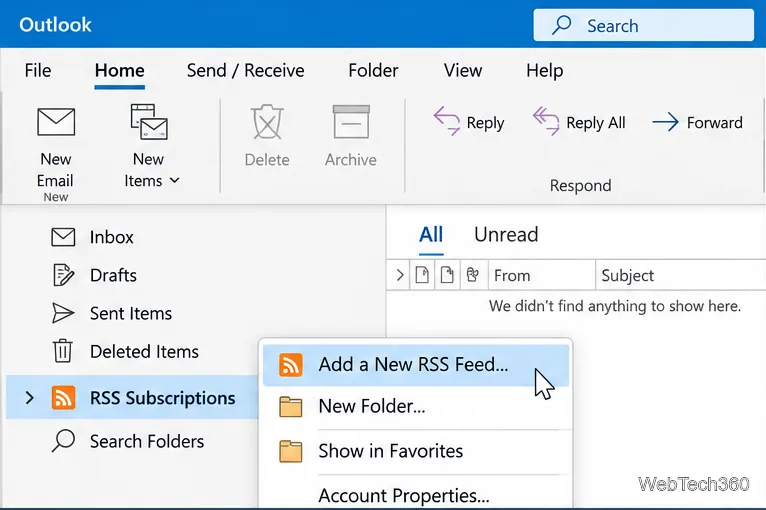
Task: Select the Sent Items folder
Action: tap(131, 313)
